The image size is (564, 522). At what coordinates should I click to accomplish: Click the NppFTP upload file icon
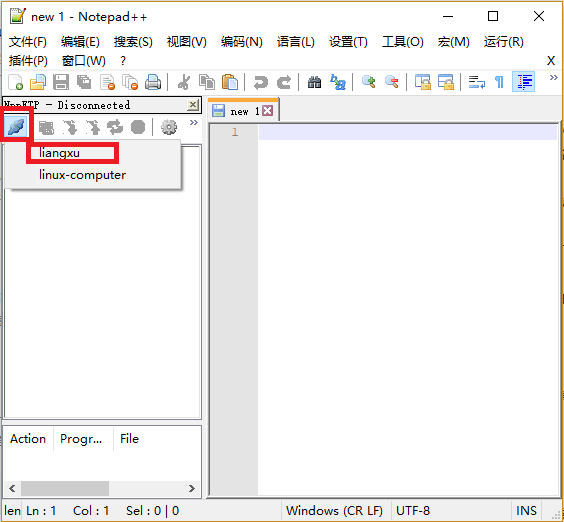(x=92, y=127)
